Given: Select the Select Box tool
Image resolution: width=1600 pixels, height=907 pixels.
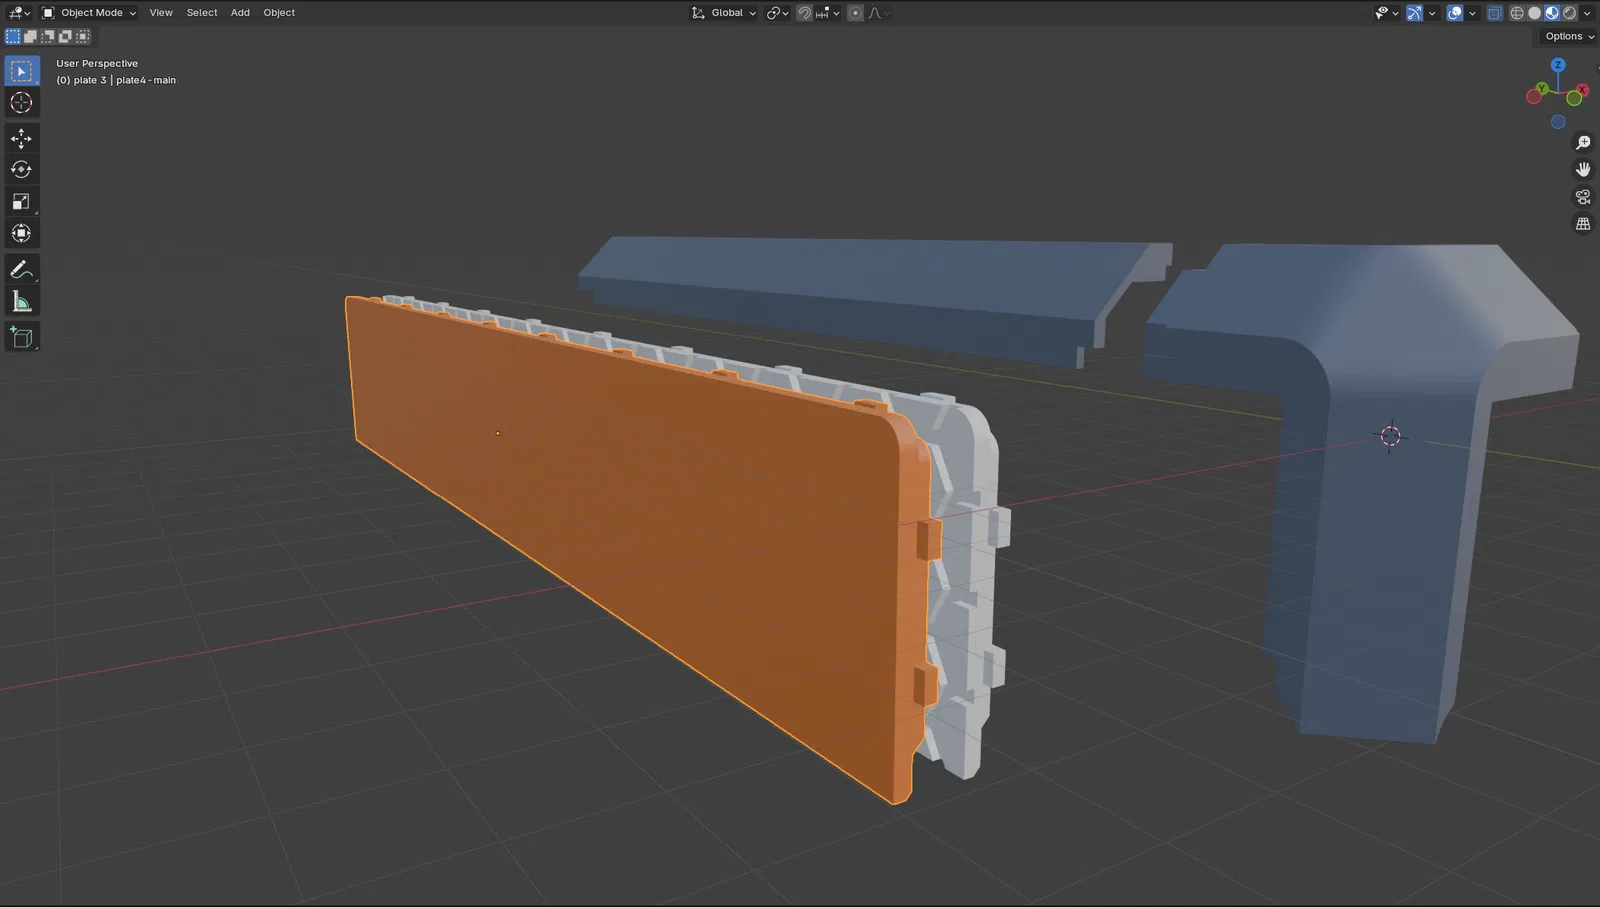Looking at the screenshot, I should (x=21, y=71).
